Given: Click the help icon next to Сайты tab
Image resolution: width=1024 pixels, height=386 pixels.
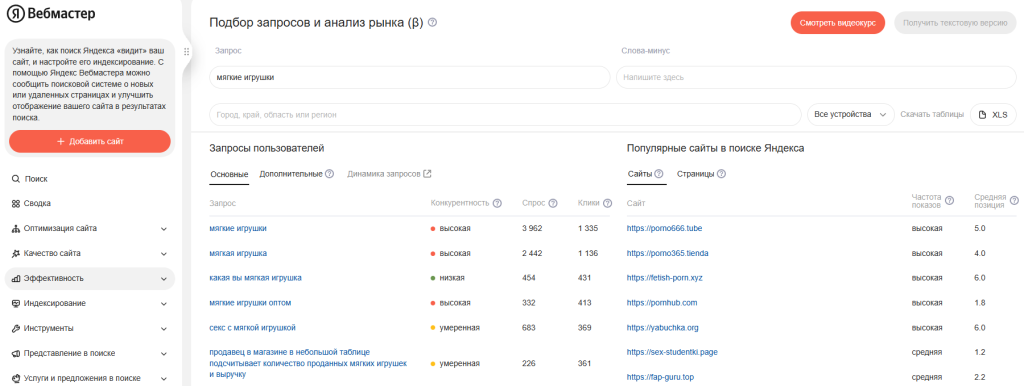Looking at the screenshot, I should pos(659,174).
